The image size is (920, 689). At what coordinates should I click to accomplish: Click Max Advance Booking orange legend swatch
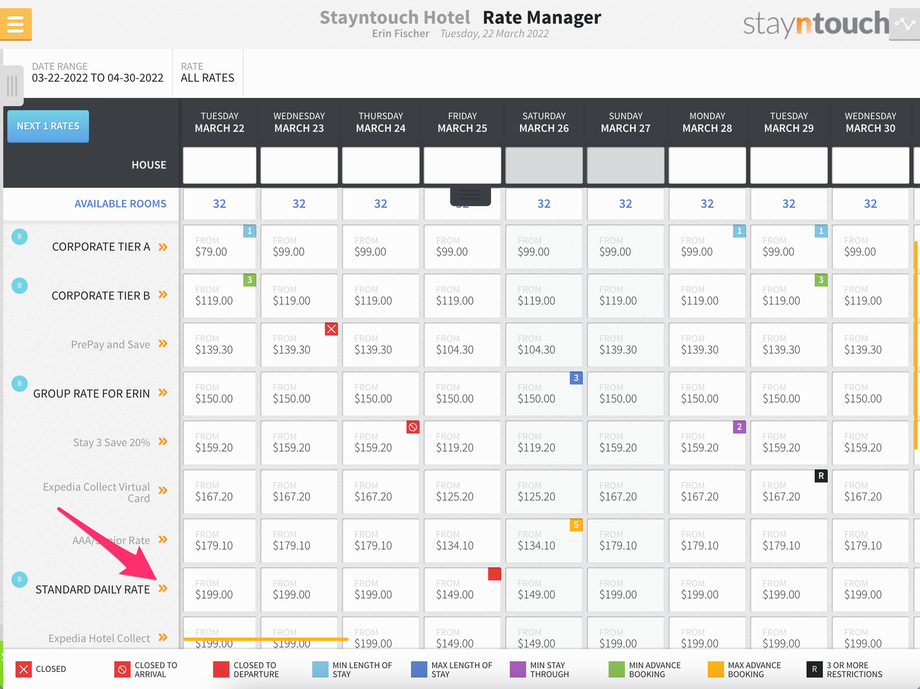pyautogui.click(x=716, y=669)
